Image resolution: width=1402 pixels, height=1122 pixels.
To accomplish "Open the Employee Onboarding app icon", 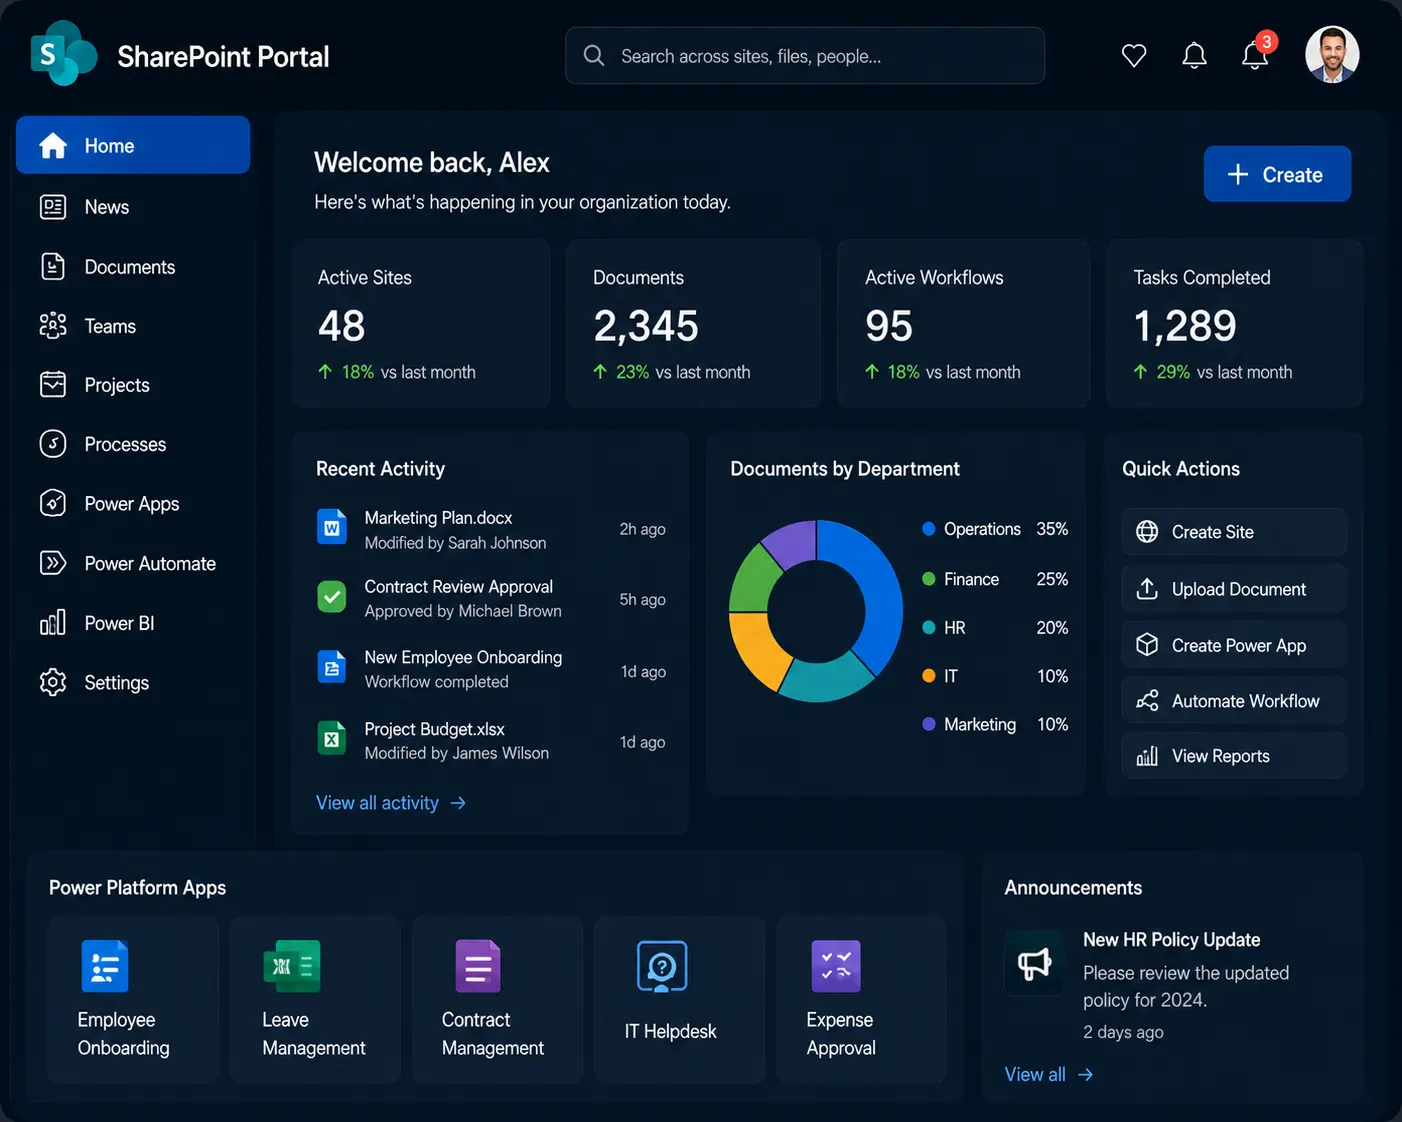I will click(105, 966).
